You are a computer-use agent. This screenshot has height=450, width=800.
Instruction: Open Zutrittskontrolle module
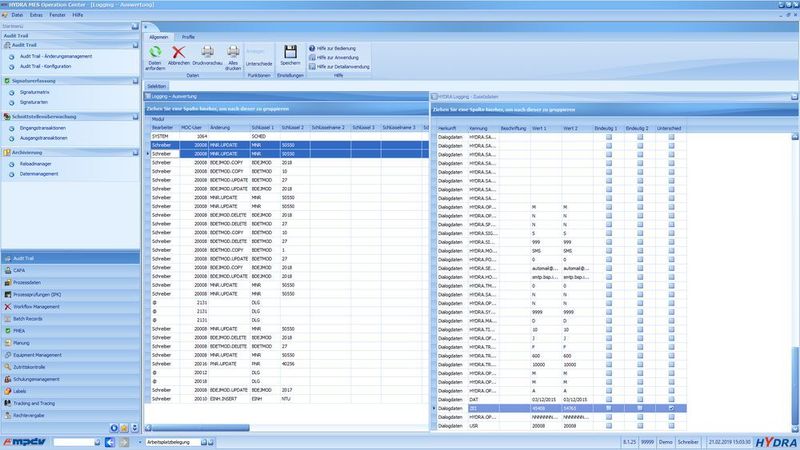[x=70, y=367]
